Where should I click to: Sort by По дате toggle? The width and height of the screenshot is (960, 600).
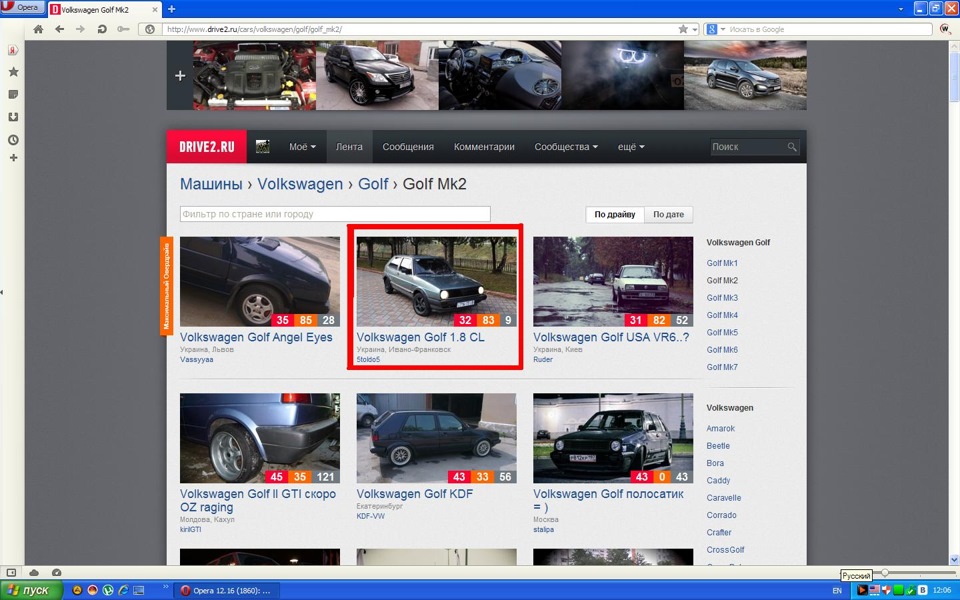click(669, 214)
